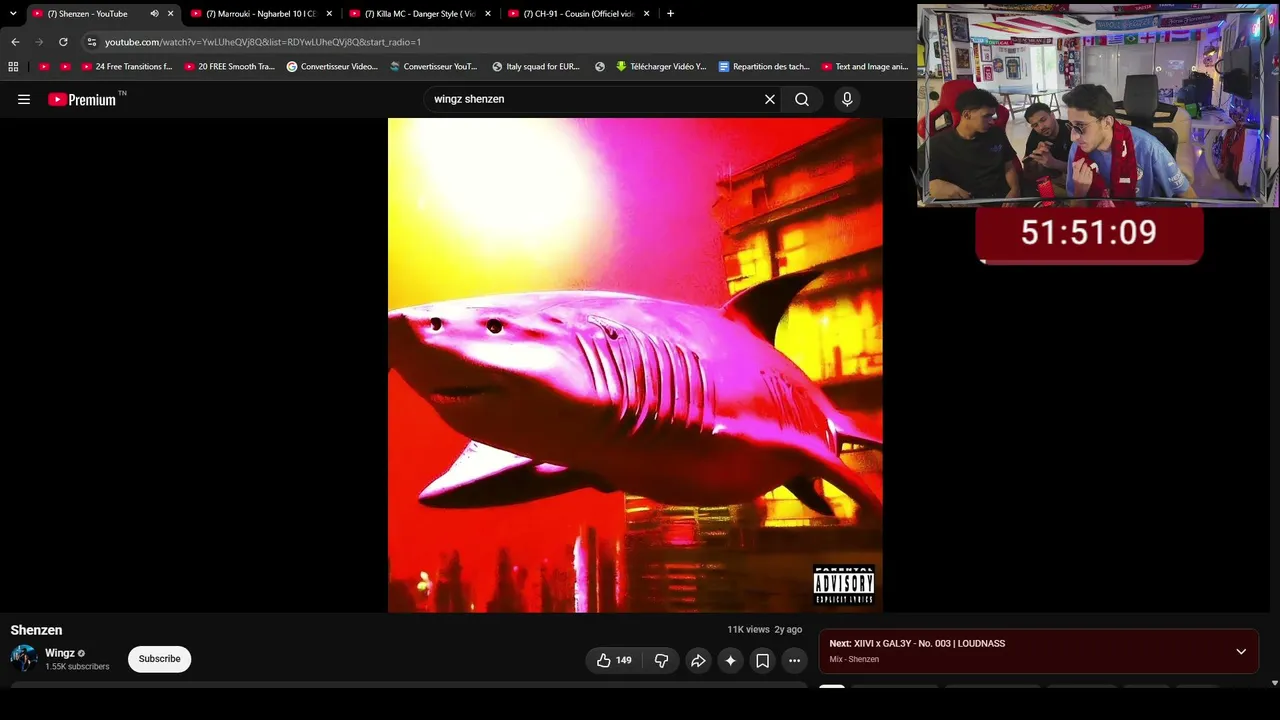Mute the Shenzen tab via speaker icon
The height and width of the screenshot is (720, 1280).
click(x=154, y=14)
